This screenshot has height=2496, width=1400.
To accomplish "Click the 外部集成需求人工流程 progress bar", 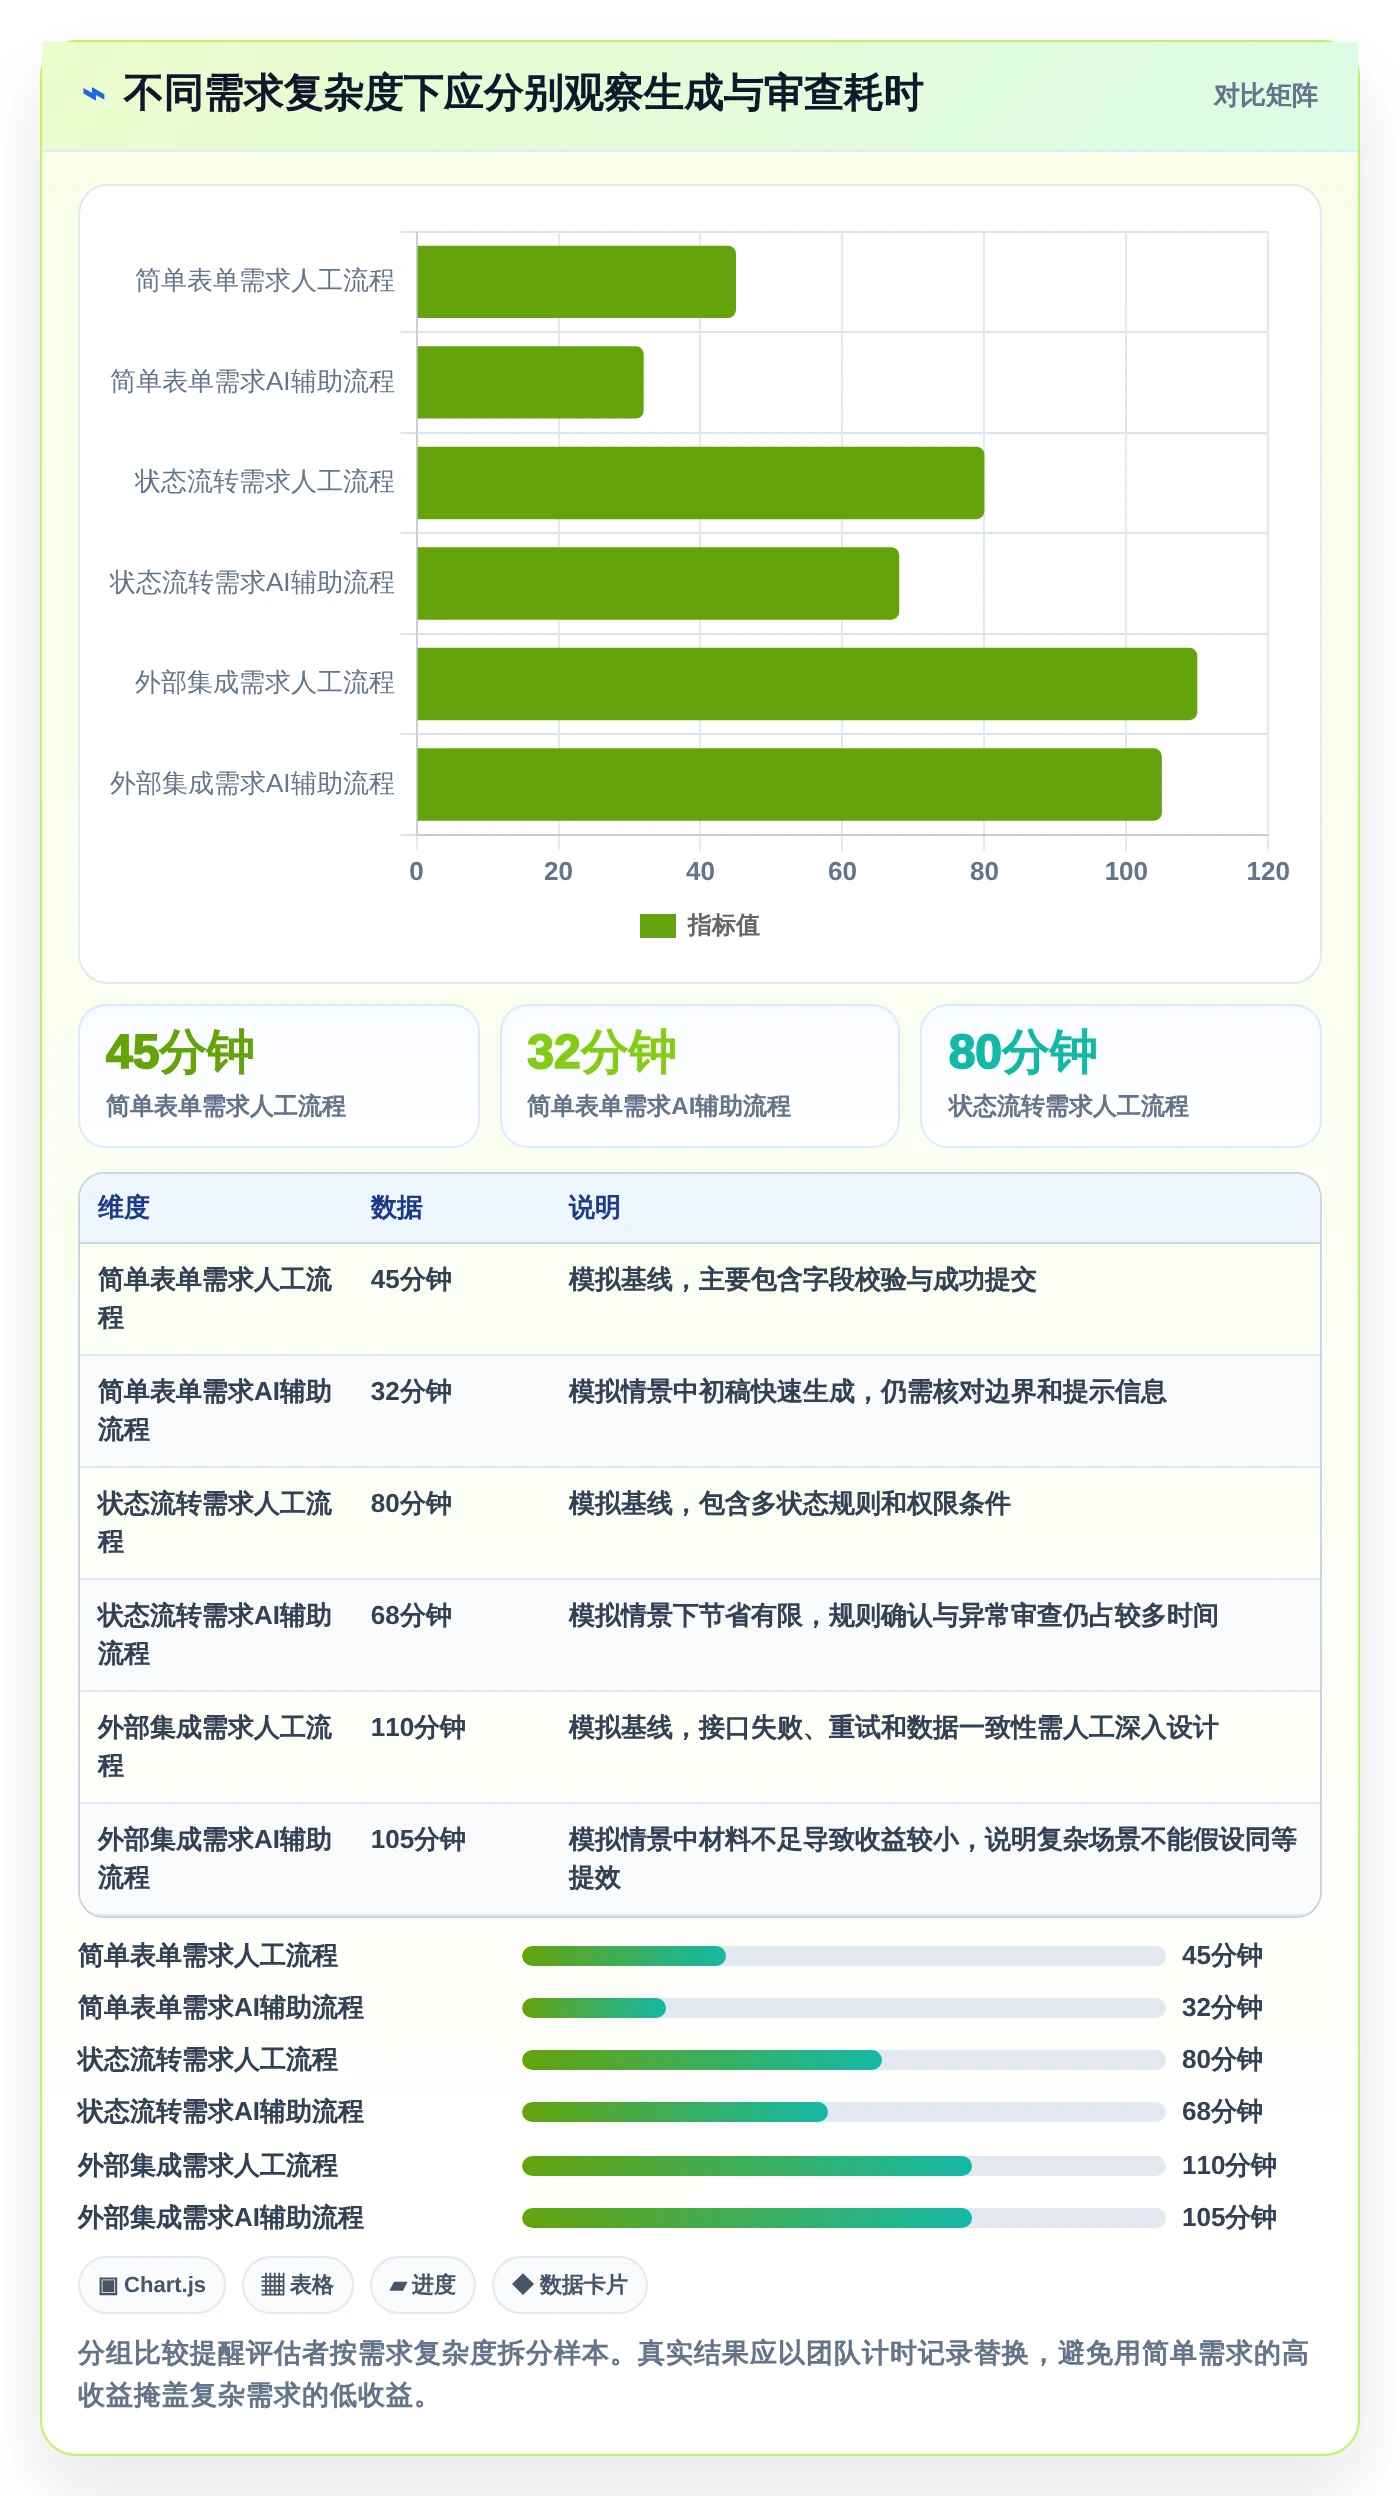I will click(843, 2166).
